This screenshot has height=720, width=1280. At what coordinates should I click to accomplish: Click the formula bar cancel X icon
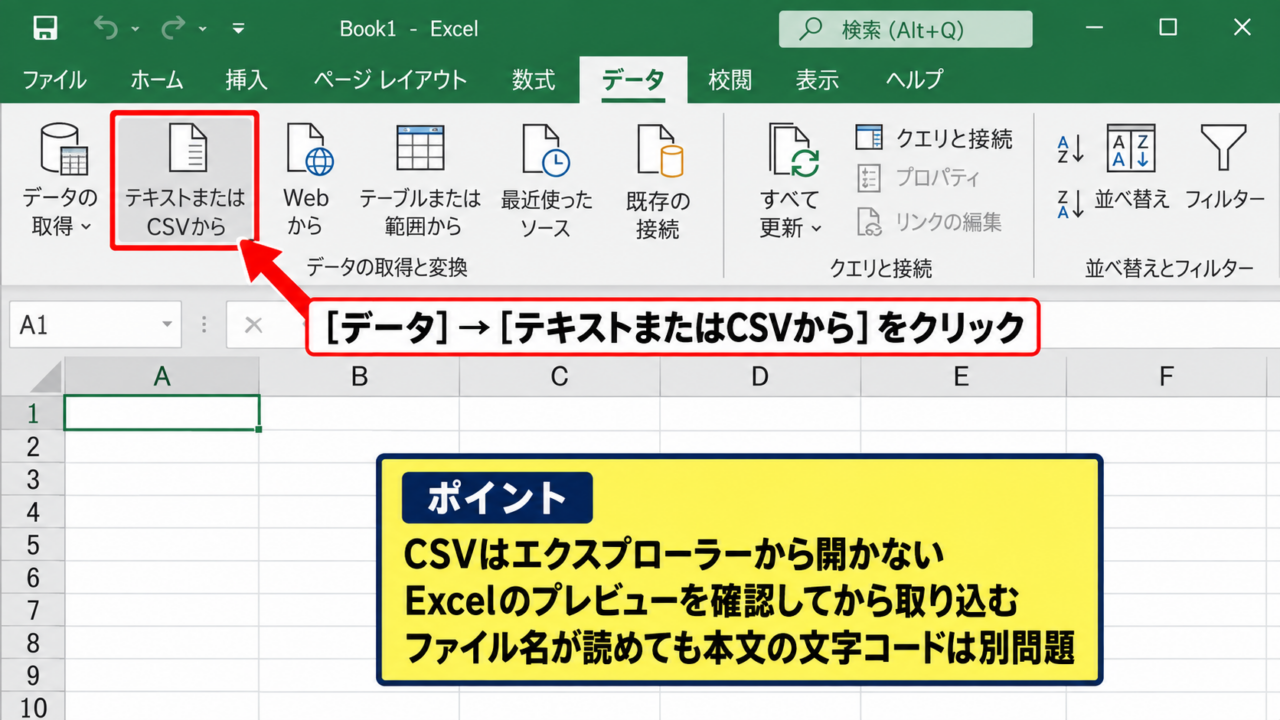click(x=253, y=325)
